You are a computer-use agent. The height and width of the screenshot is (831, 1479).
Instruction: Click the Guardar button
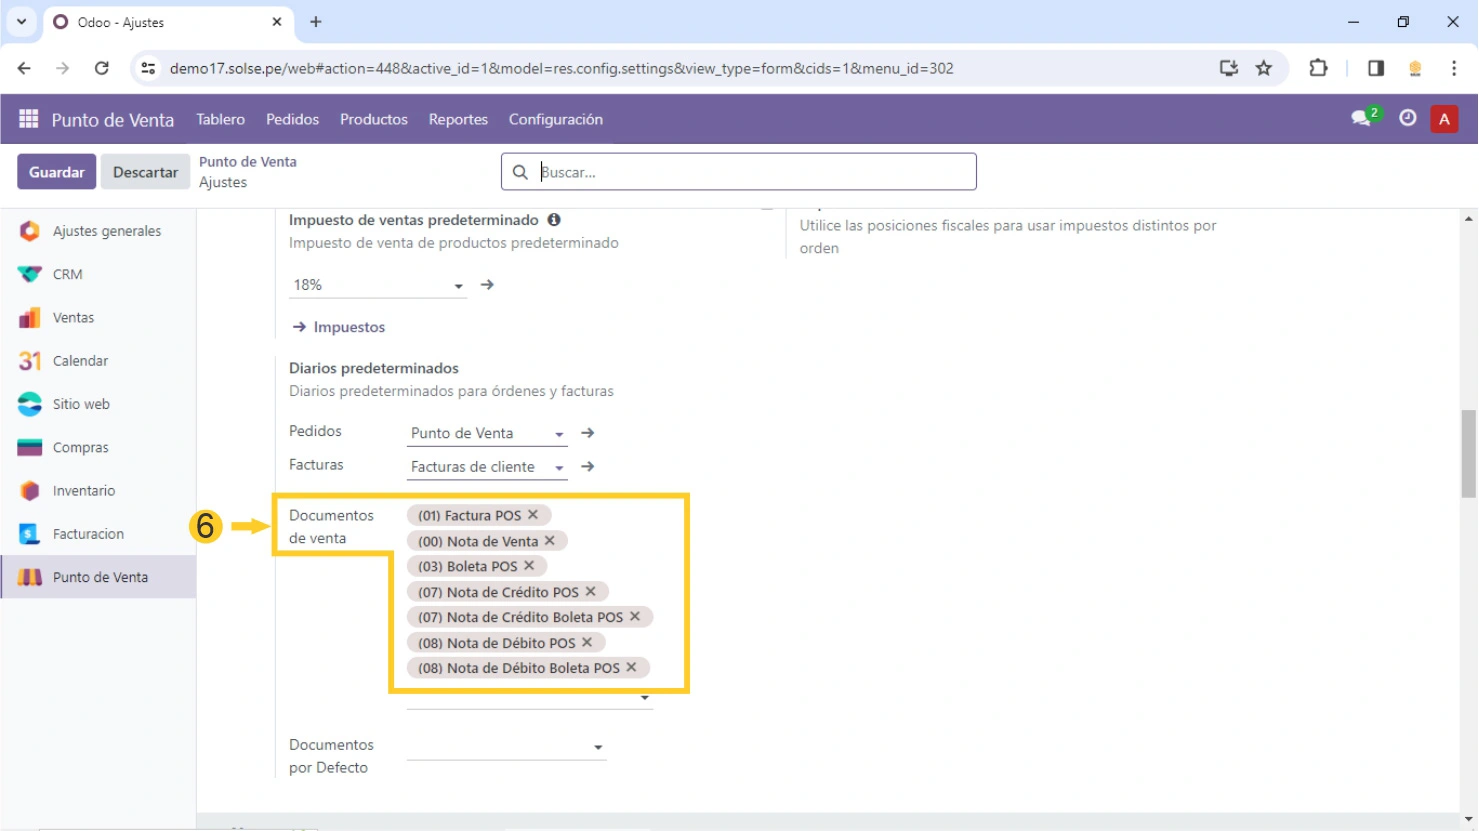point(57,172)
